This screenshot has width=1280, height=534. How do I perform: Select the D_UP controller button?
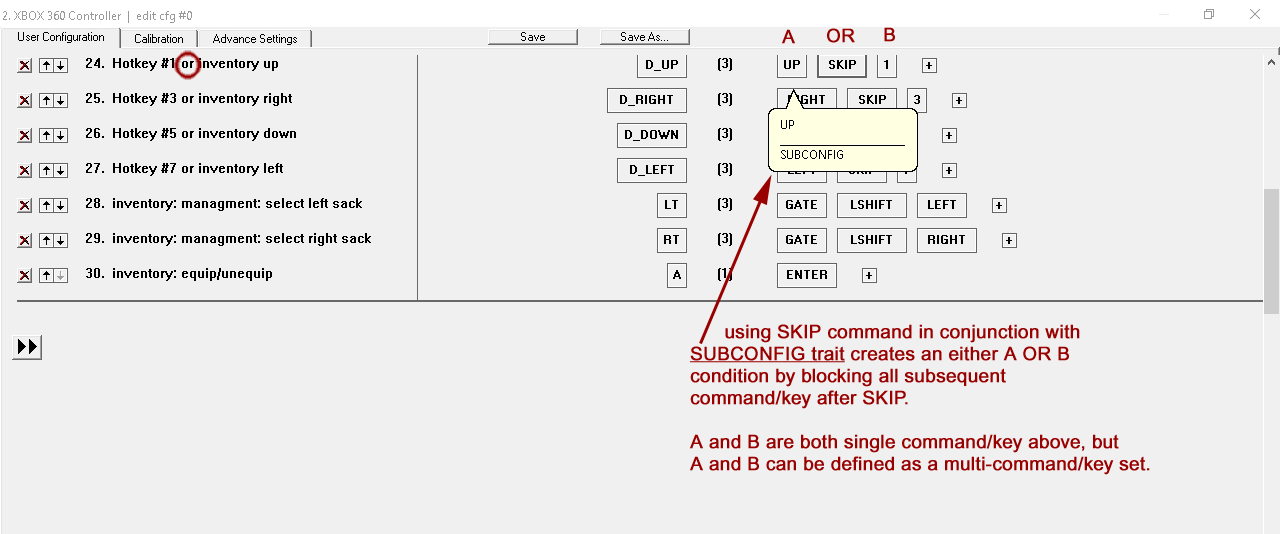pos(662,65)
